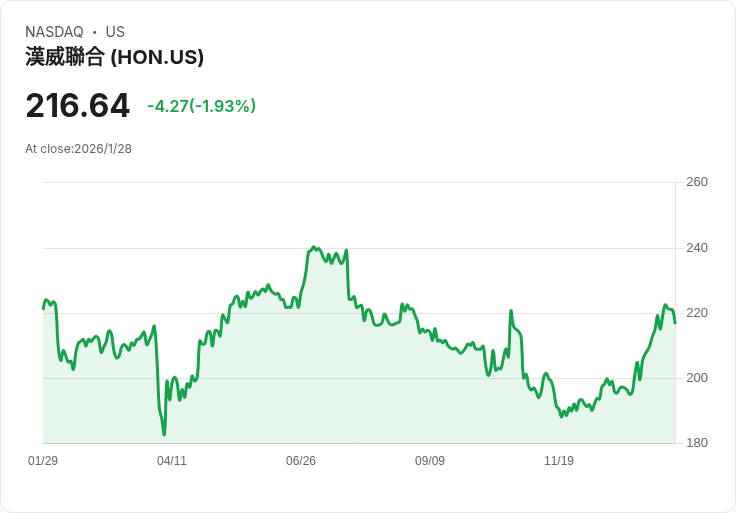Viewport: 736px width, 513px height.
Task: Click the 260 price axis label
Action: coord(697,182)
